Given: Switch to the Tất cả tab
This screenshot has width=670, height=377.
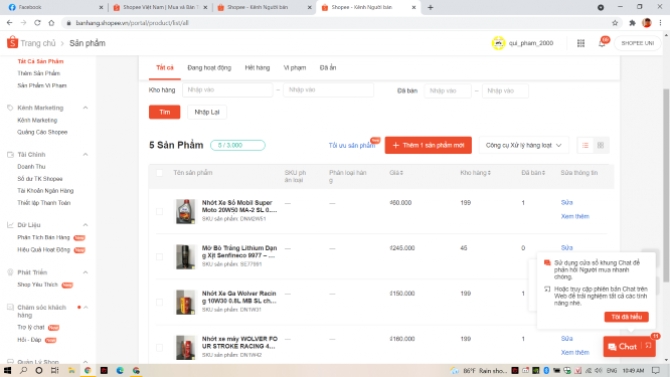Looking at the screenshot, I should [165, 68].
